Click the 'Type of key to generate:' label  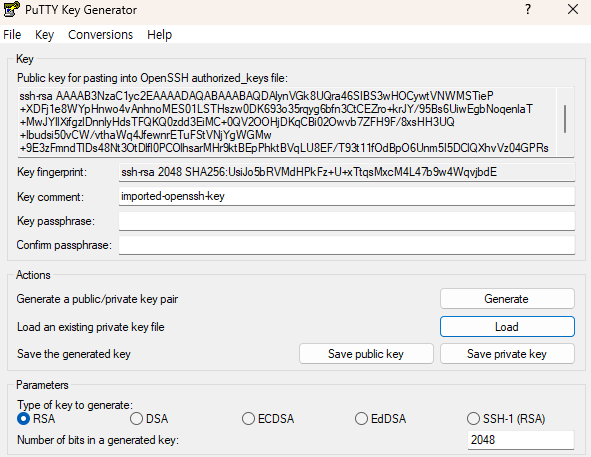[x=75, y=405]
